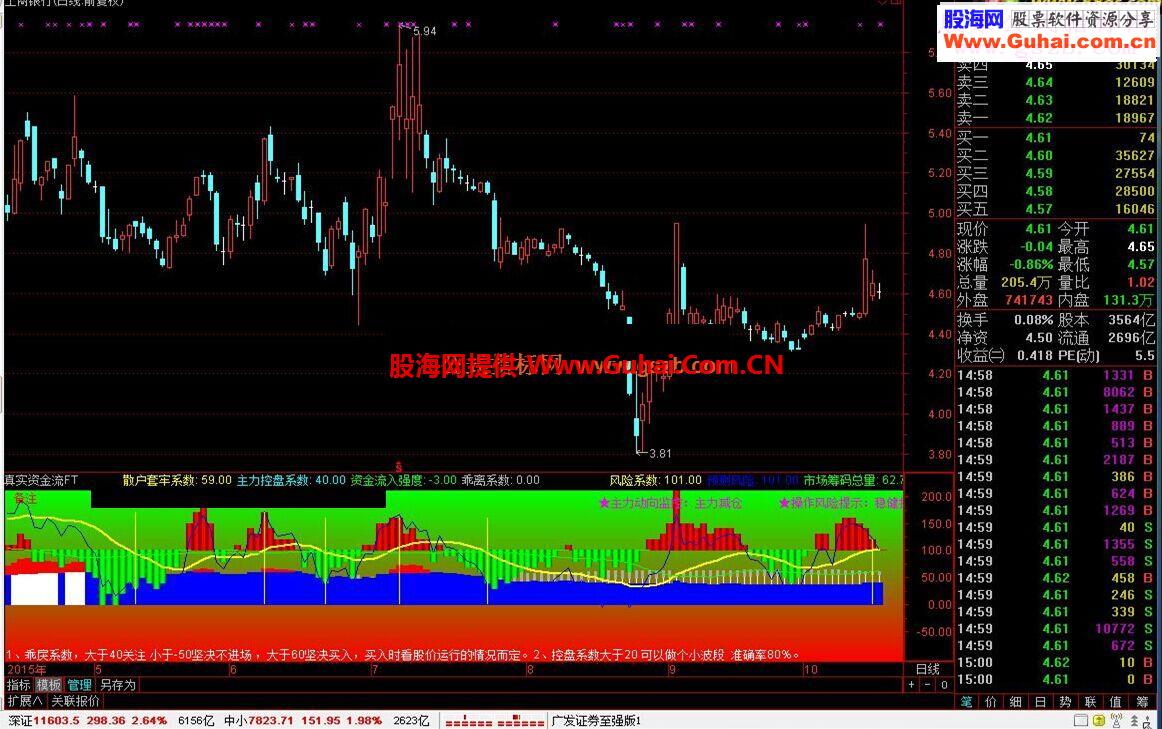Switch to the 模板 template tab

click(49, 685)
